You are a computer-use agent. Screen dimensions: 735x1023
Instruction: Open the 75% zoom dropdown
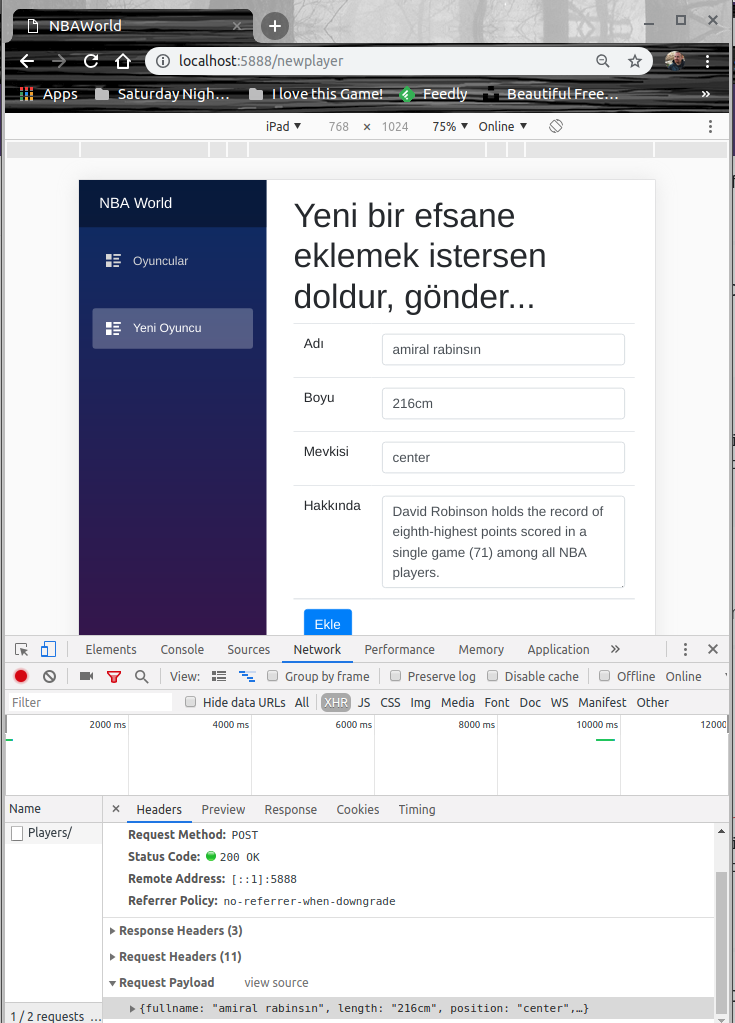(449, 126)
